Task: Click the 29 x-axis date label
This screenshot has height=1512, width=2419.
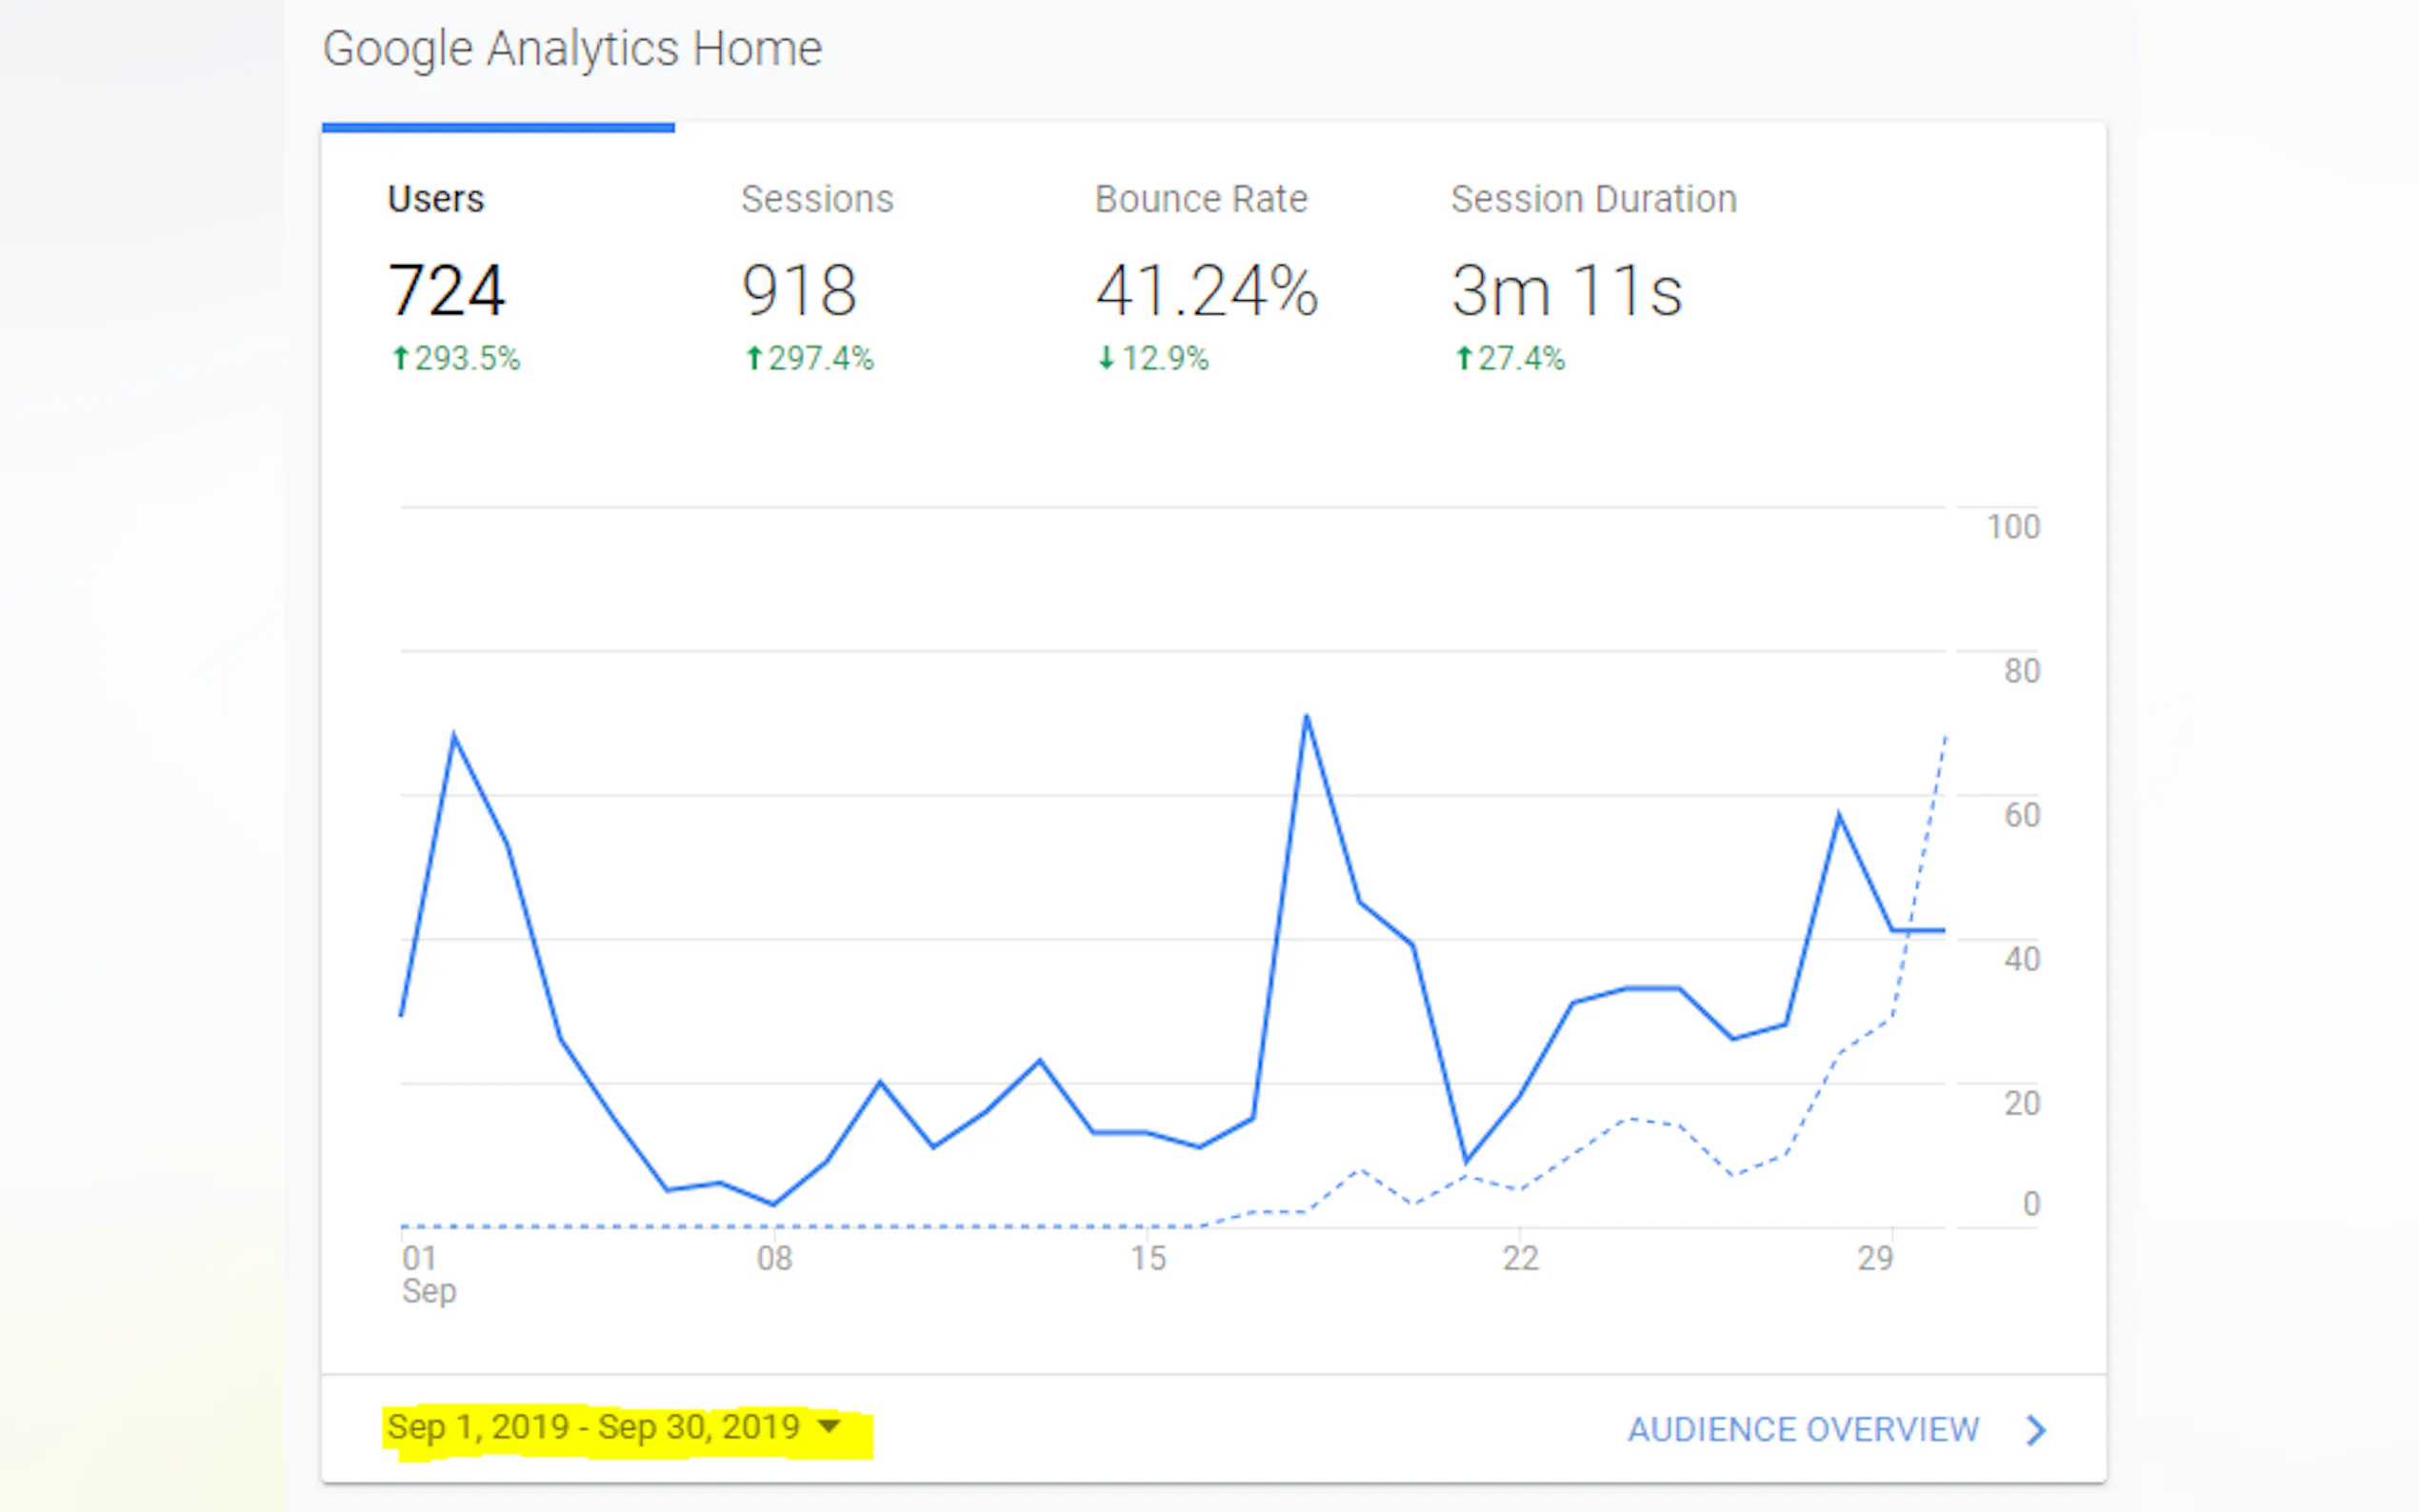Action: (x=1875, y=1258)
